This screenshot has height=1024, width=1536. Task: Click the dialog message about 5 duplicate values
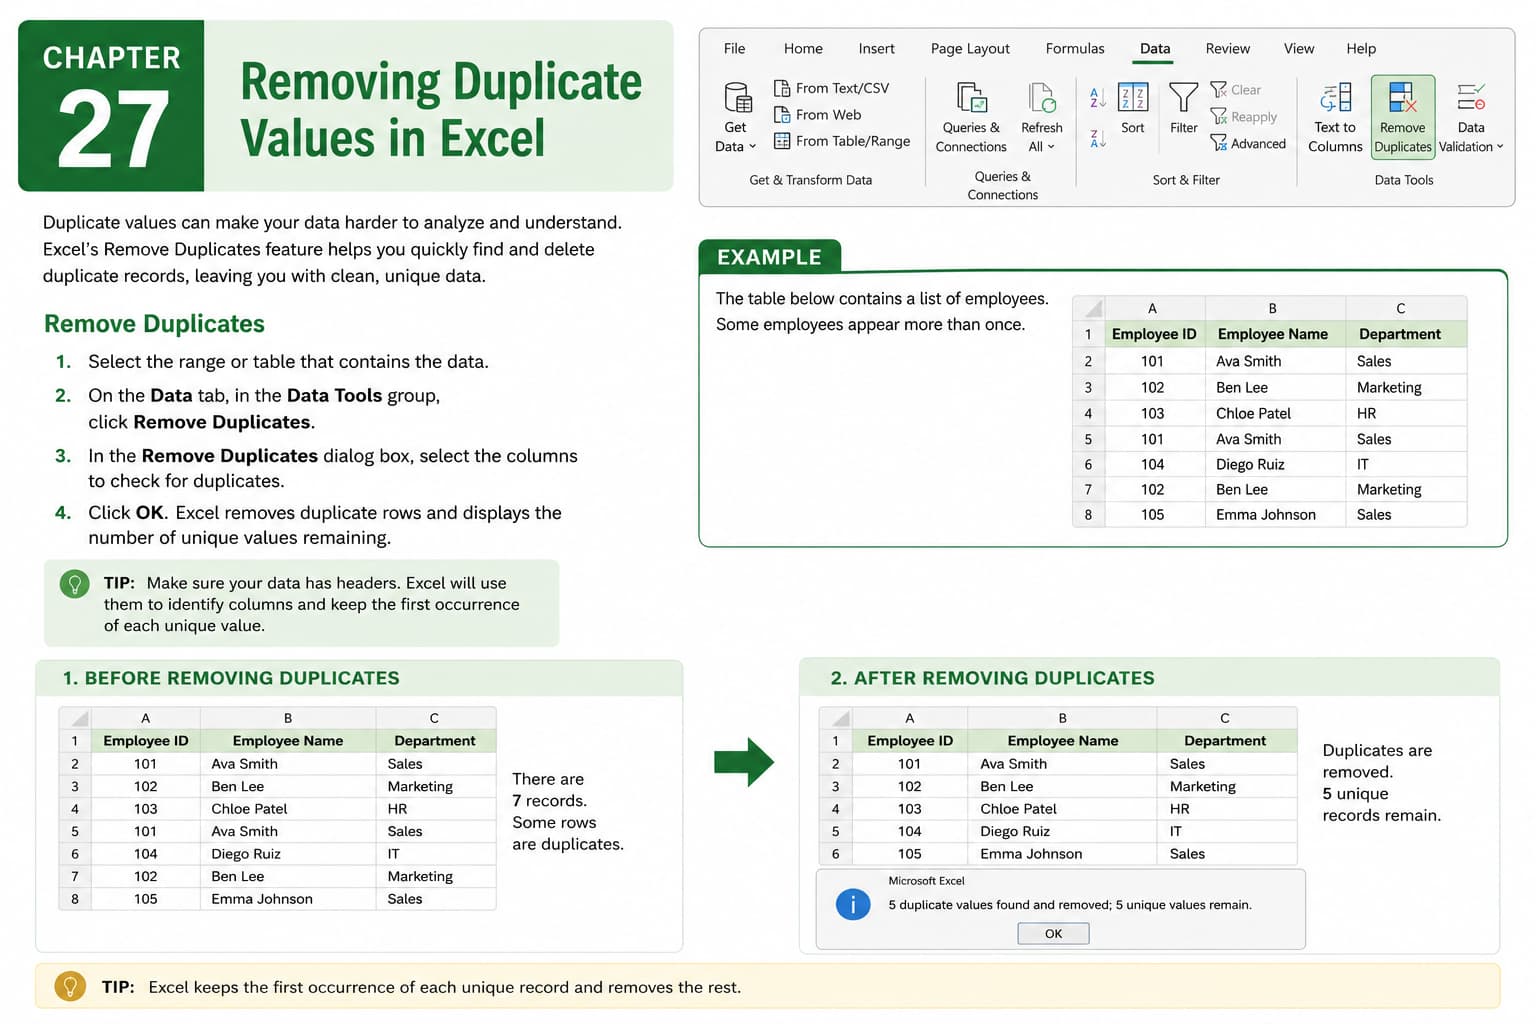(1069, 905)
